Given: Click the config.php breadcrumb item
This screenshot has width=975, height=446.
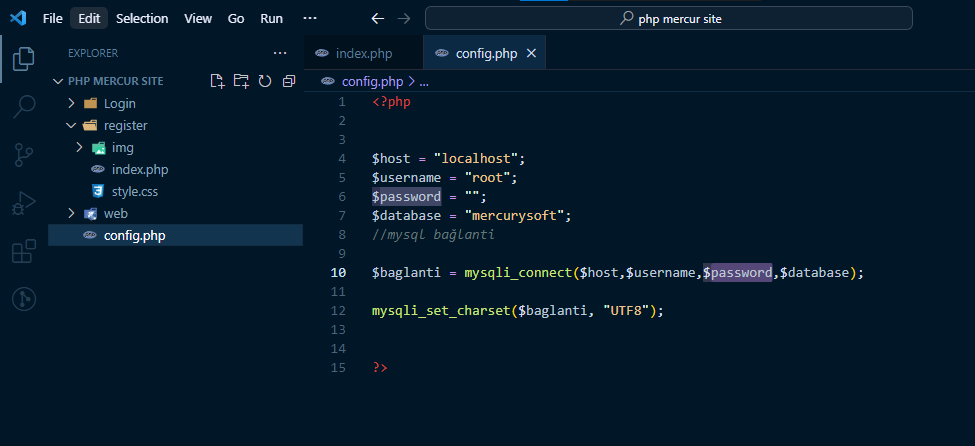Looking at the screenshot, I should pyautogui.click(x=372, y=81).
